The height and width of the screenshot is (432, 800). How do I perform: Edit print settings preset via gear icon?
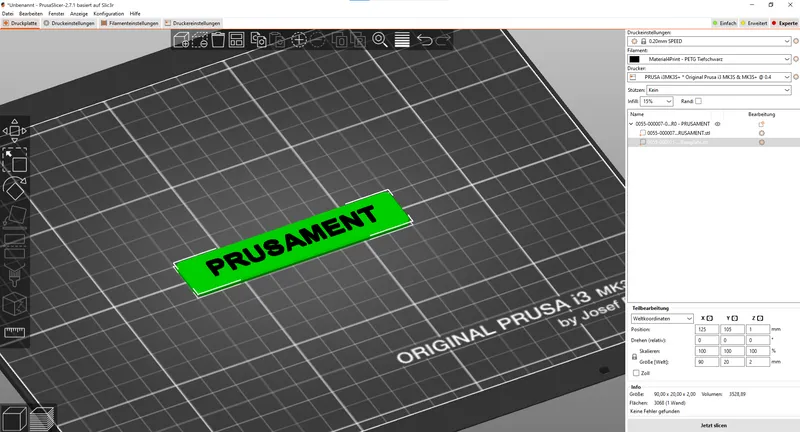(x=795, y=41)
